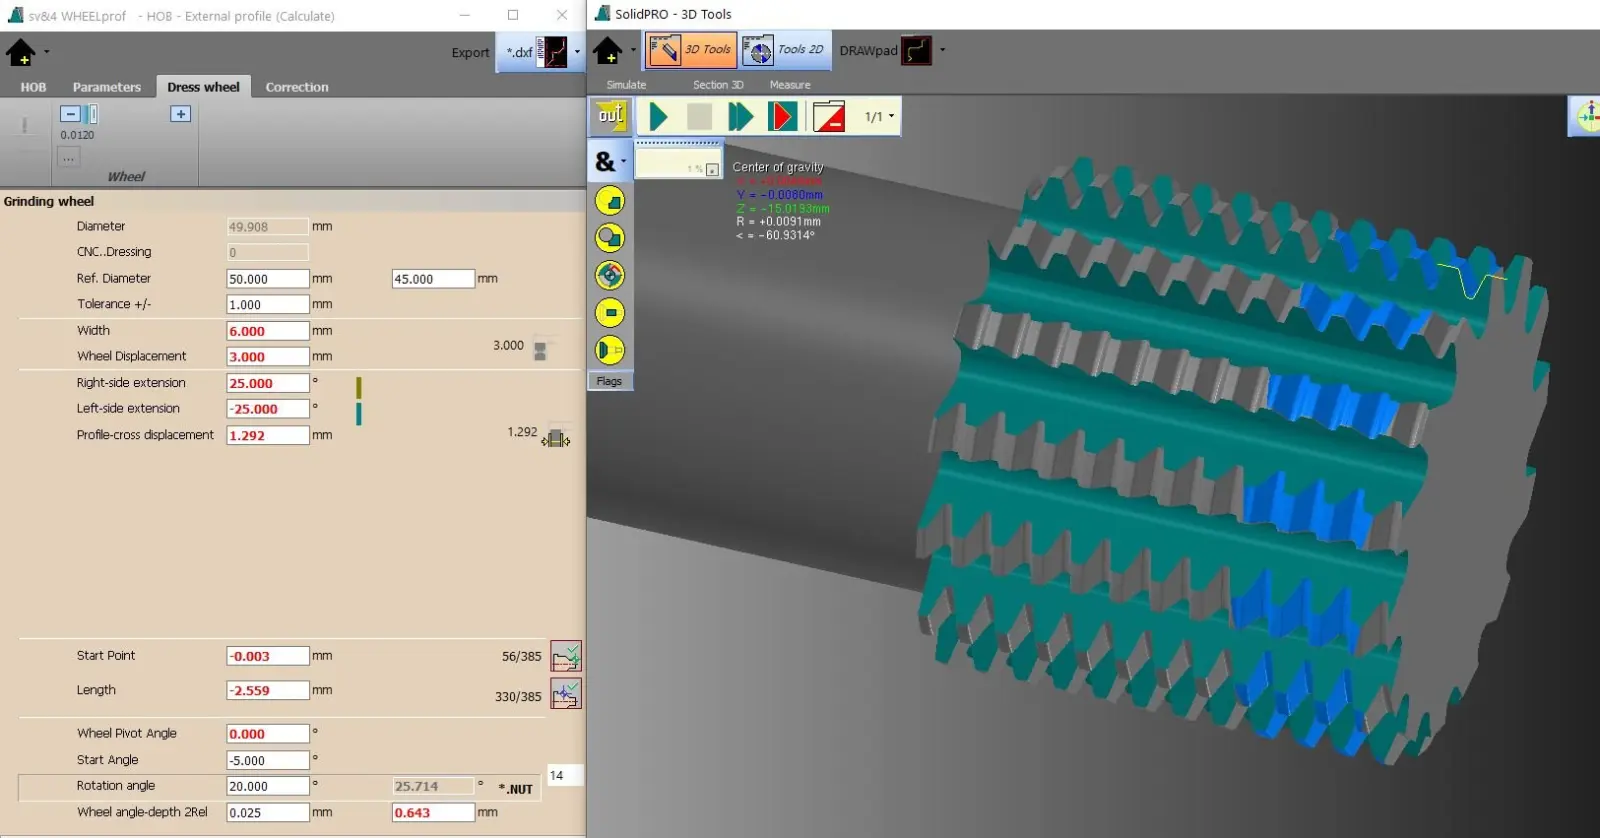This screenshot has height=838, width=1600.
Task: Click the start point picker icon
Action: click(x=566, y=657)
